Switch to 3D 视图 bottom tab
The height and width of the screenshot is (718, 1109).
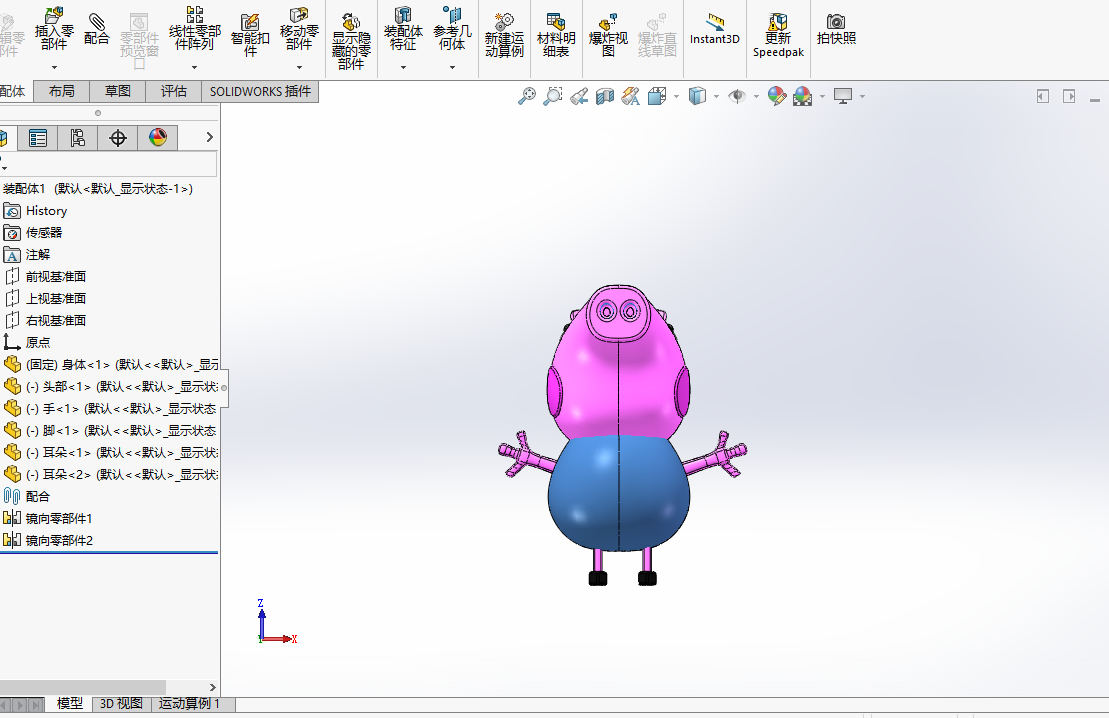click(x=121, y=704)
